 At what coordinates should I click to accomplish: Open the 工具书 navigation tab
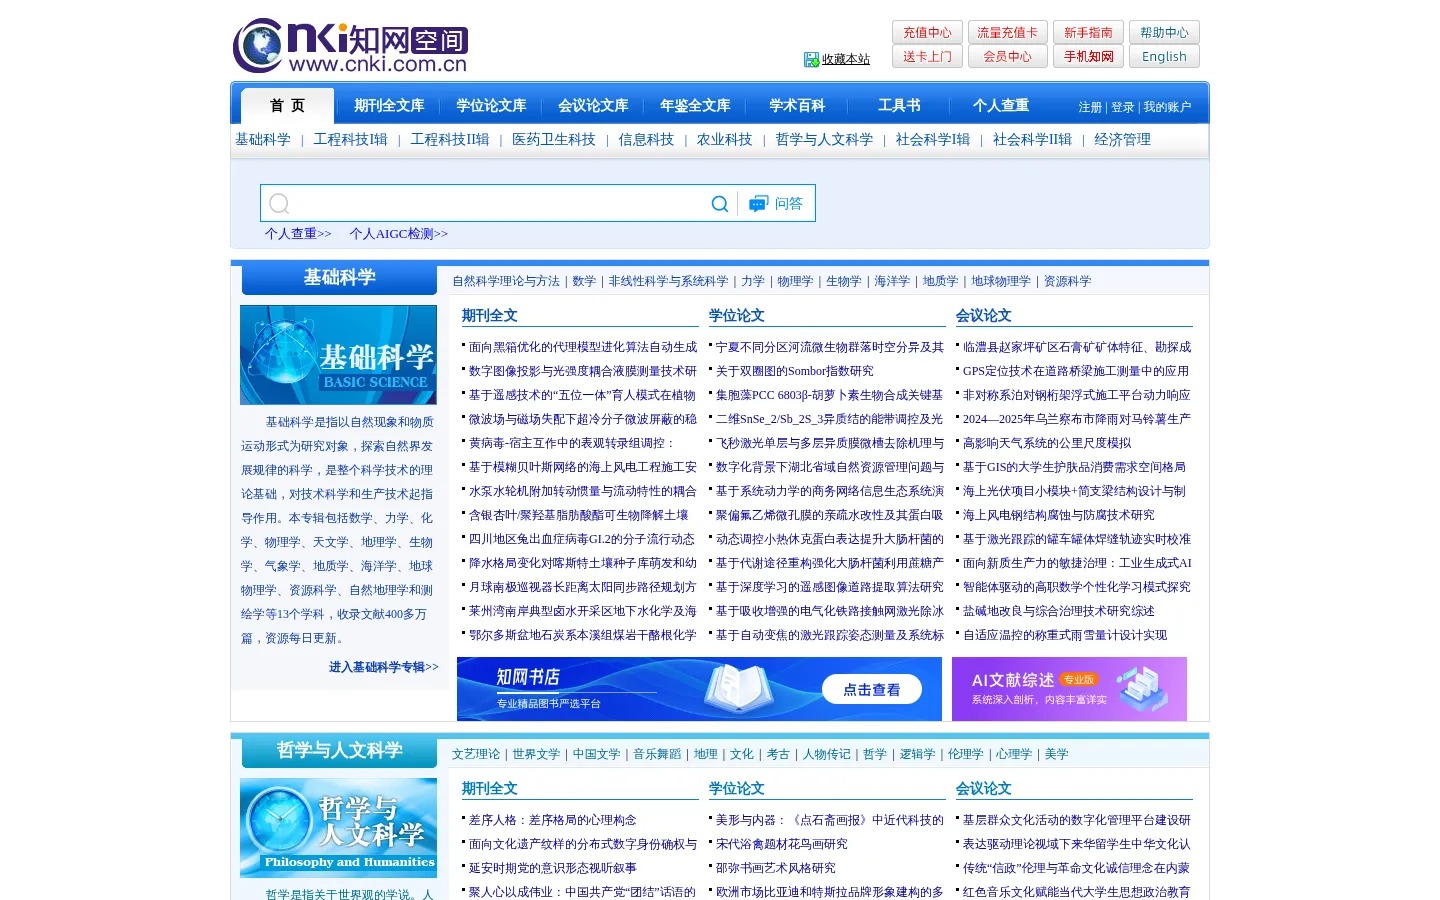tap(899, 106)
